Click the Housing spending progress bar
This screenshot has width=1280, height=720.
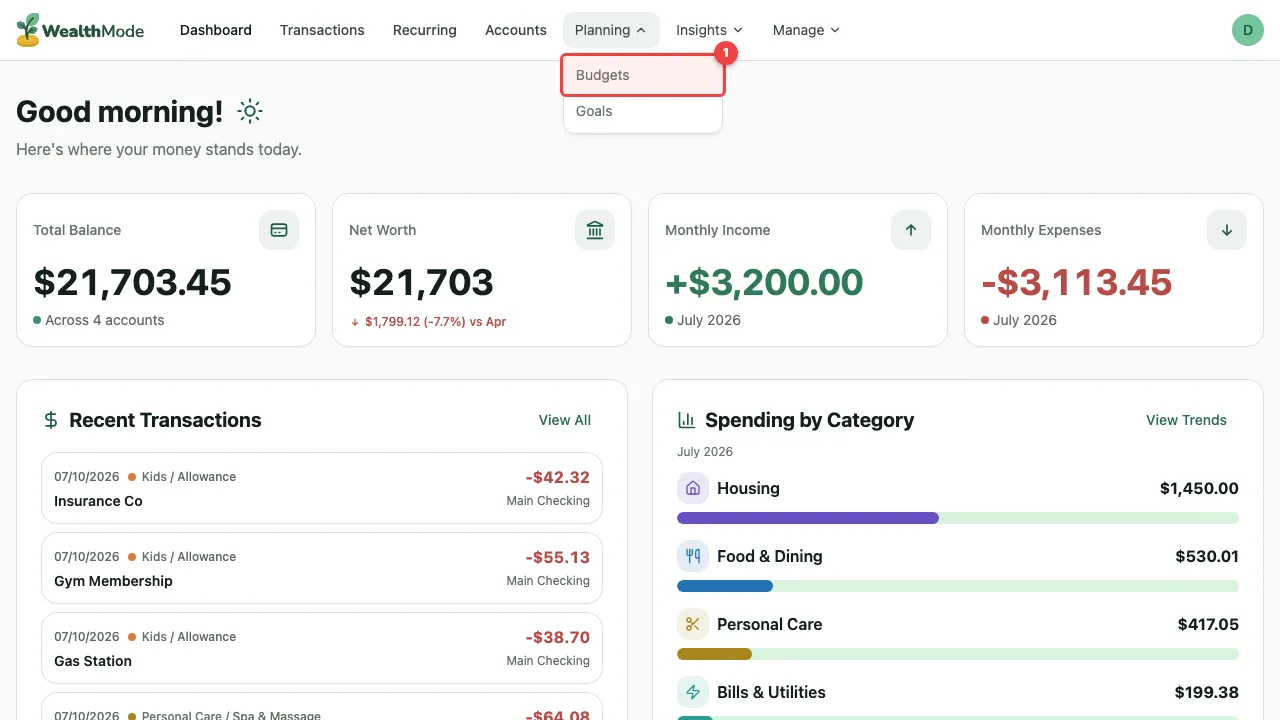(x=958, y=518)
